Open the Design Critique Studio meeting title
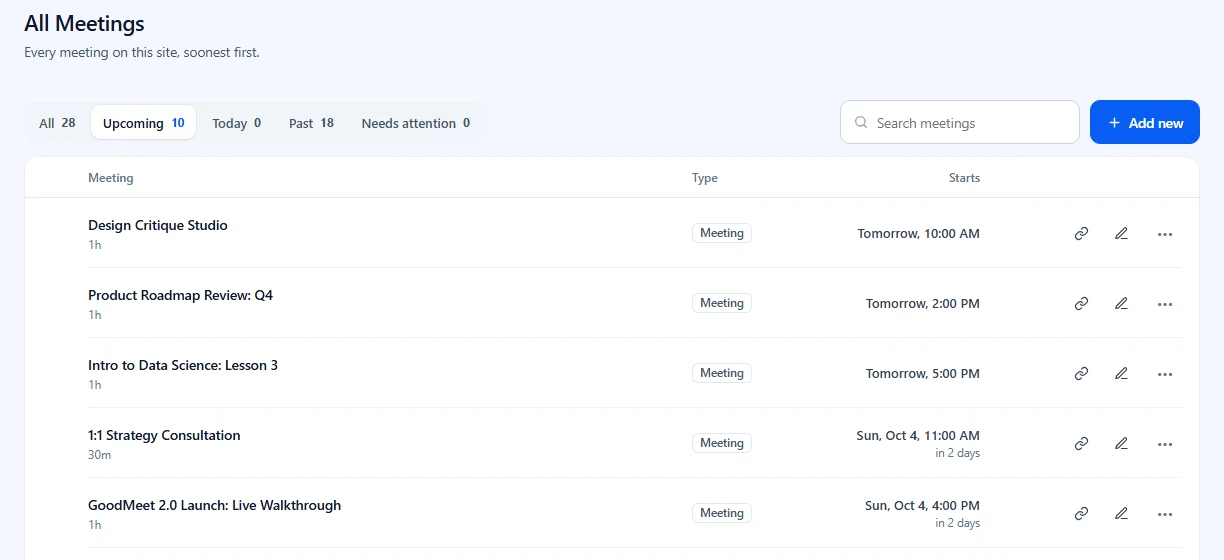 click(158, 226)
